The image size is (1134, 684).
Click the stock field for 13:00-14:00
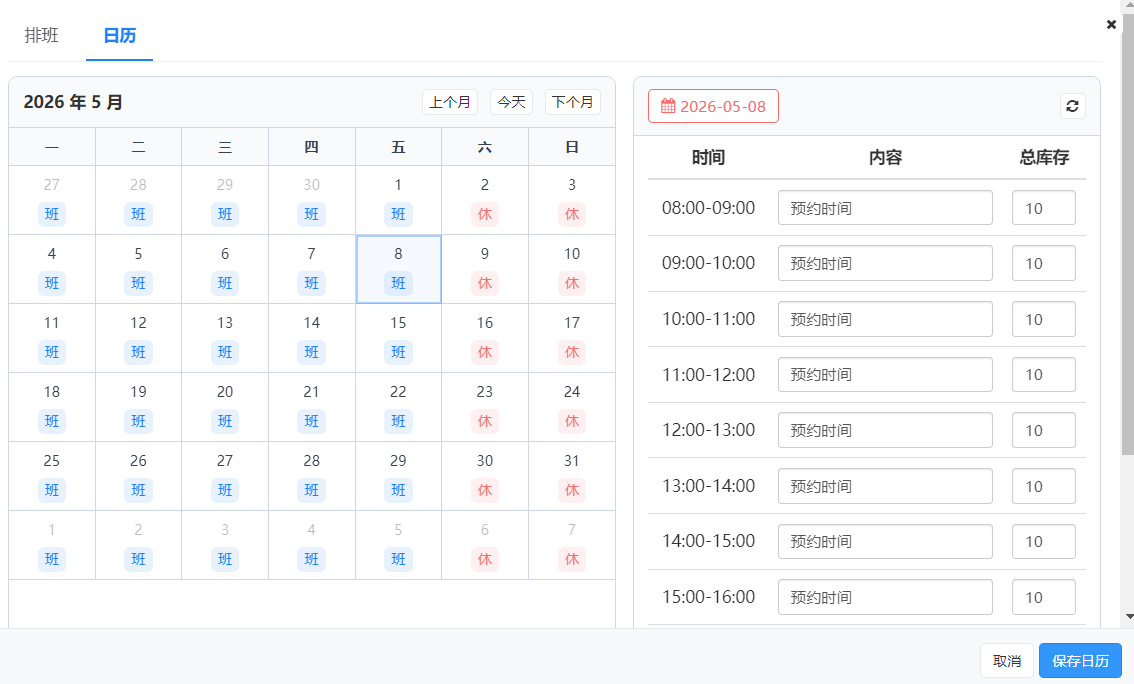pyautogui.click(x=1044, y=486)
